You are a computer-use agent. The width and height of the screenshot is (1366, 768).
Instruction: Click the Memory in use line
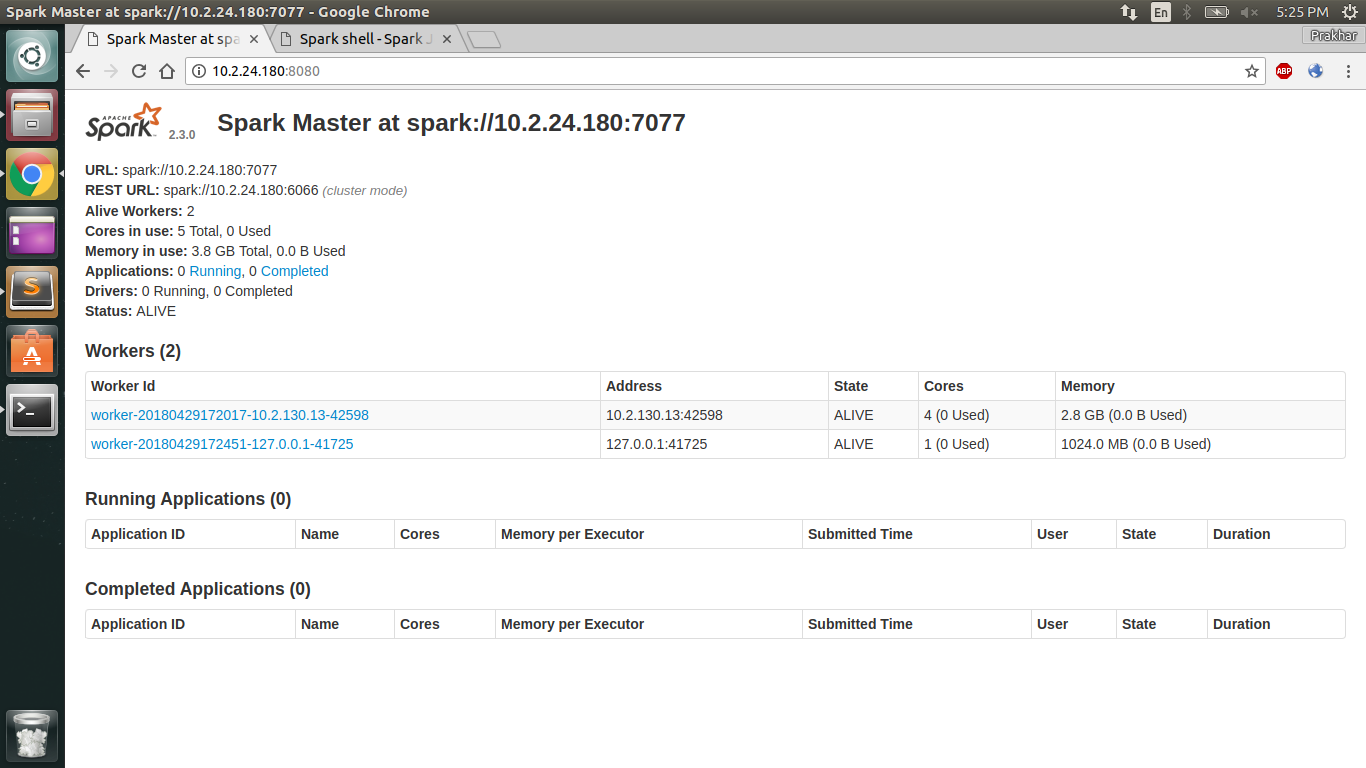pos(215,251)
